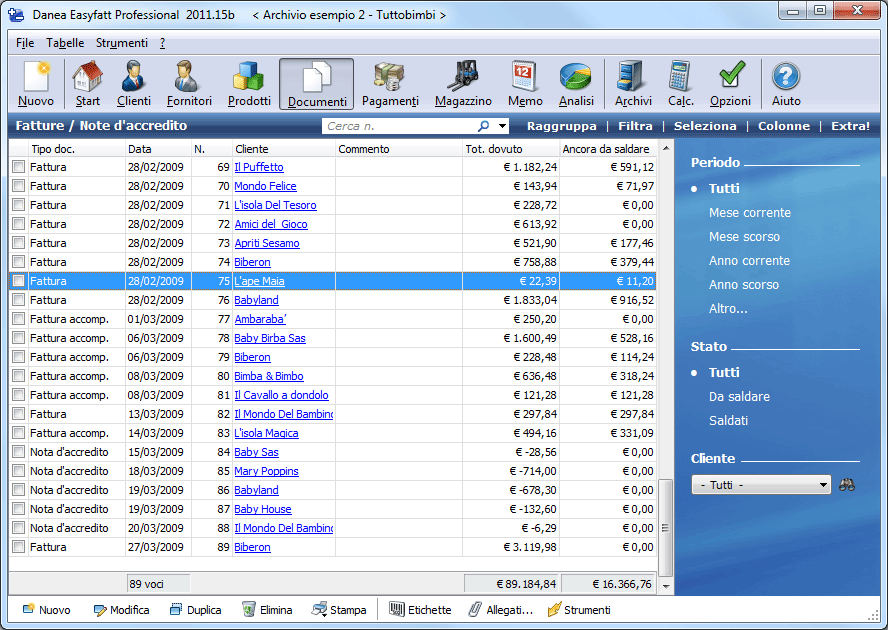Launch the Calc. calculator icon
Viewport: 888px width, 630px height.
[x=681, y=84]
